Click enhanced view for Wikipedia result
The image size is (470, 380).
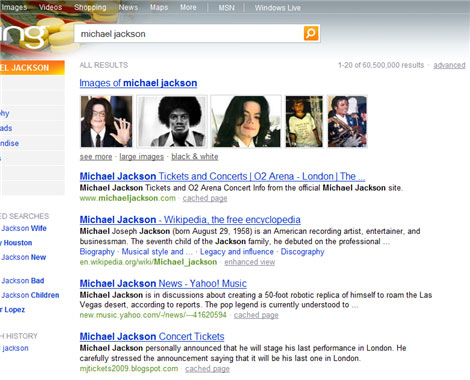pos(250,262)
